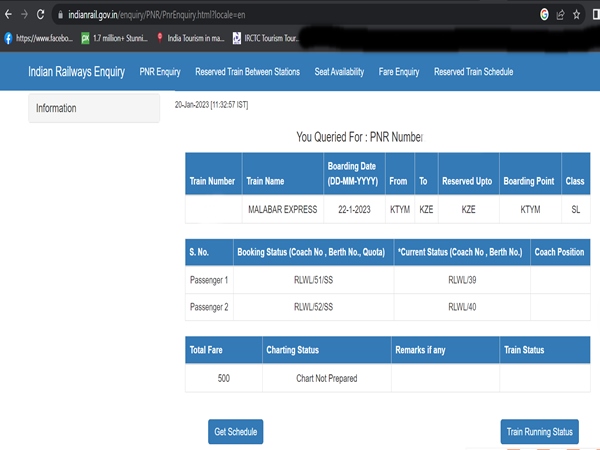The image size is (600, 450).
Task: Reload the page with refresh icon
Action: (x=40, y=15)
